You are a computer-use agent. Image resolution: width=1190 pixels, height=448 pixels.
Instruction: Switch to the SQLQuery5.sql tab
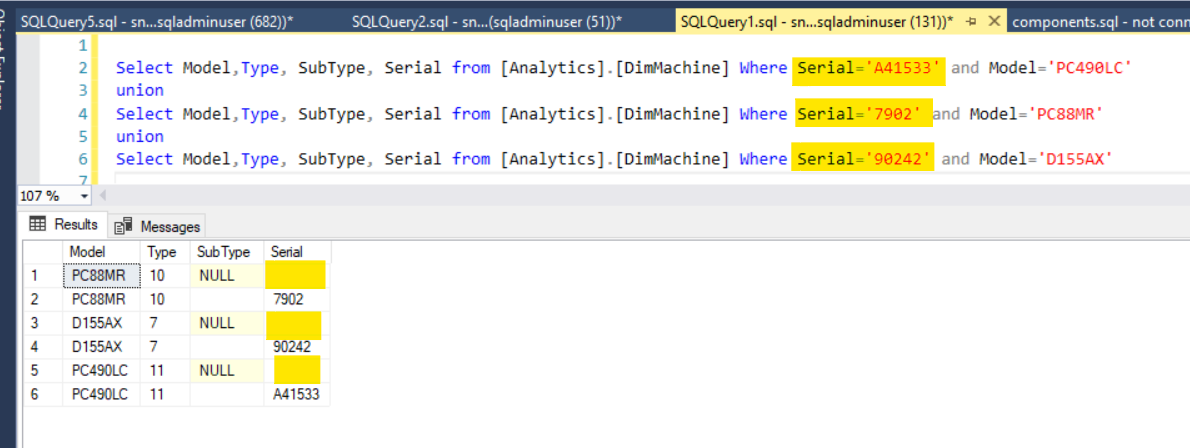click(157, 21)
